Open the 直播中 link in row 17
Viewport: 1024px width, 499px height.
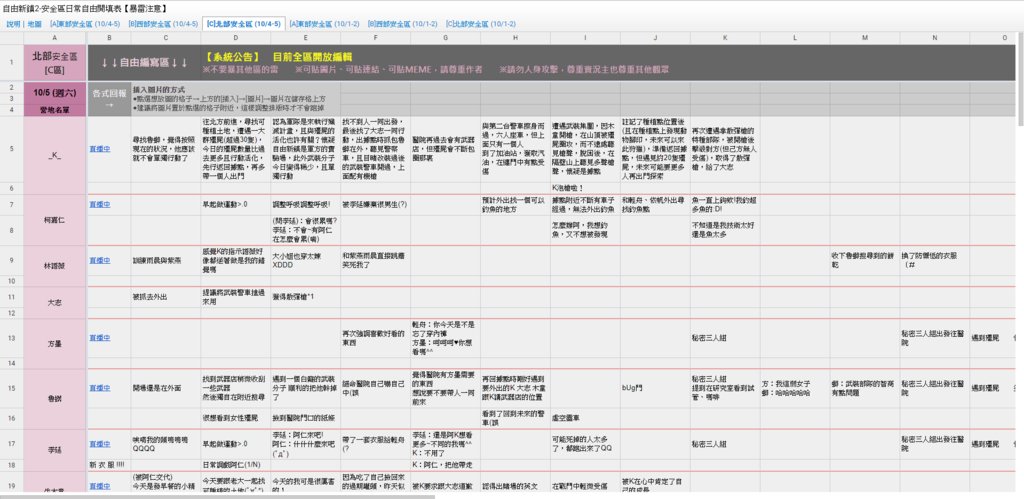point(100,444)
